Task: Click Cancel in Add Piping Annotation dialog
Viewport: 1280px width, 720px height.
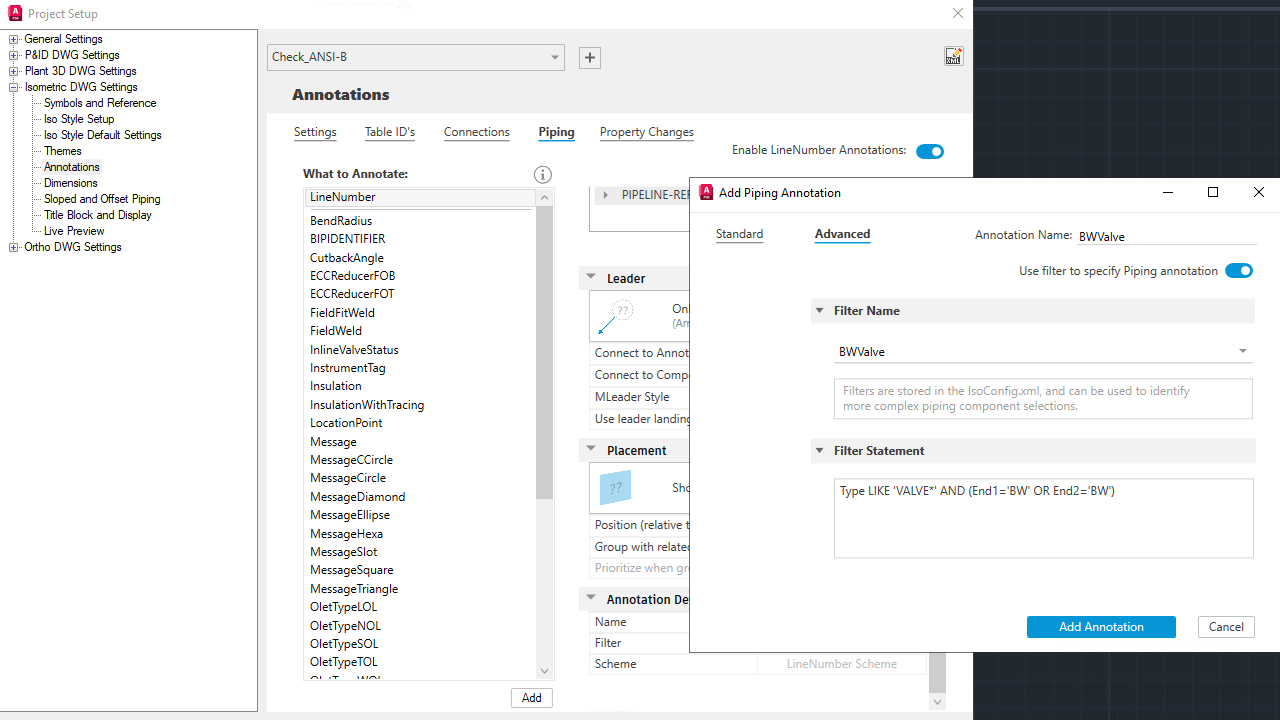Action: click(x=1226, y=627)
